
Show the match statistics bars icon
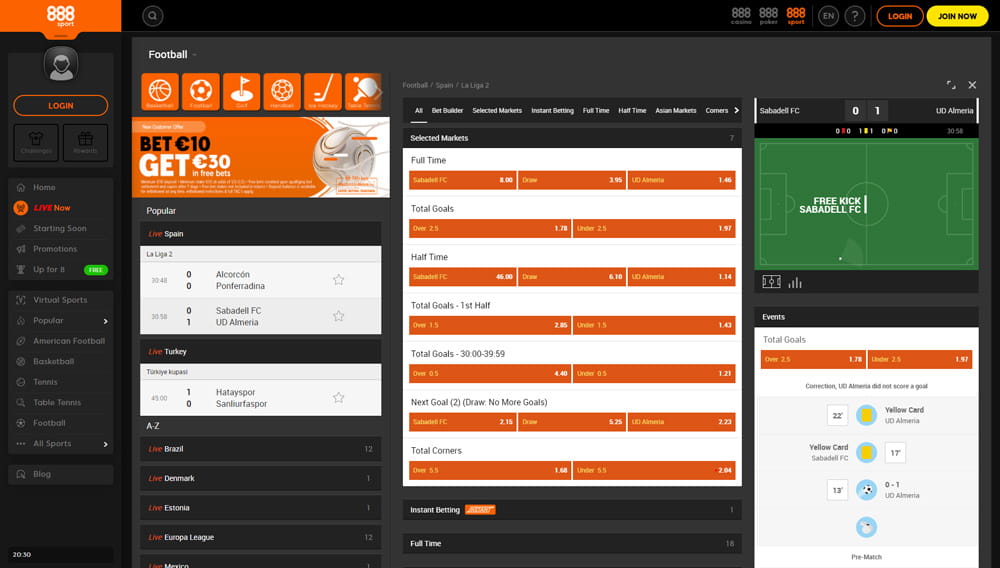click(x=795, y=282)
